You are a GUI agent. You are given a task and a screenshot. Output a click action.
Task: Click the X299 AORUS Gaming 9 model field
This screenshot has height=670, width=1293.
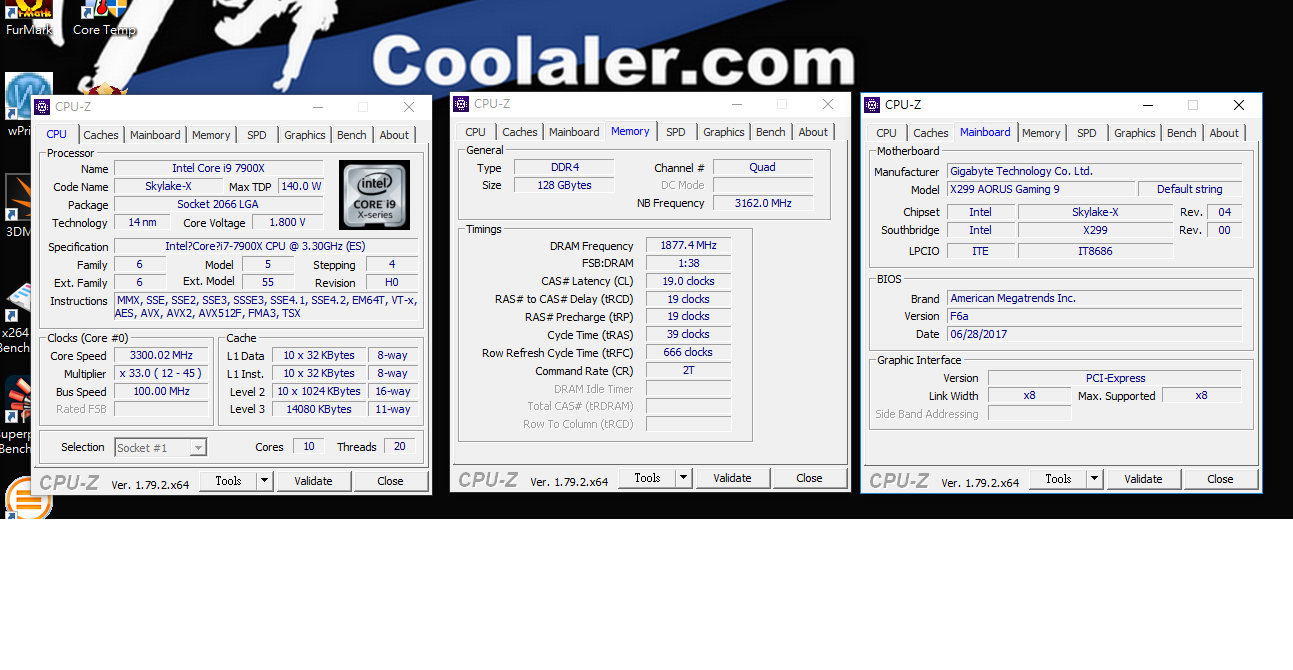click(1041, 189)
